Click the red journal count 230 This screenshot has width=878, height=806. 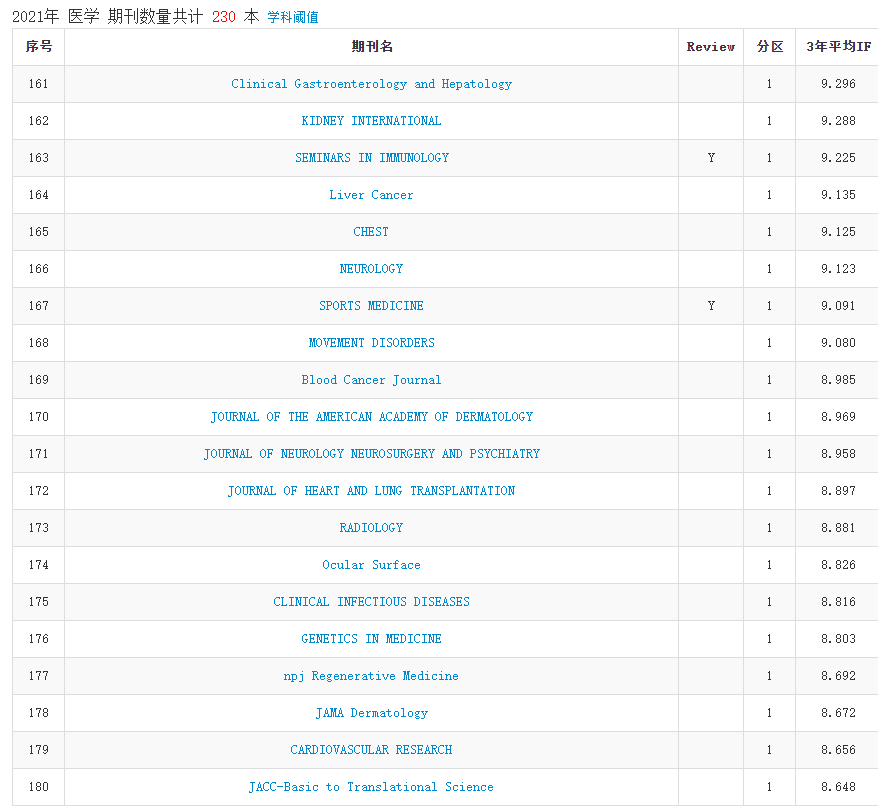tap(224, 17)
